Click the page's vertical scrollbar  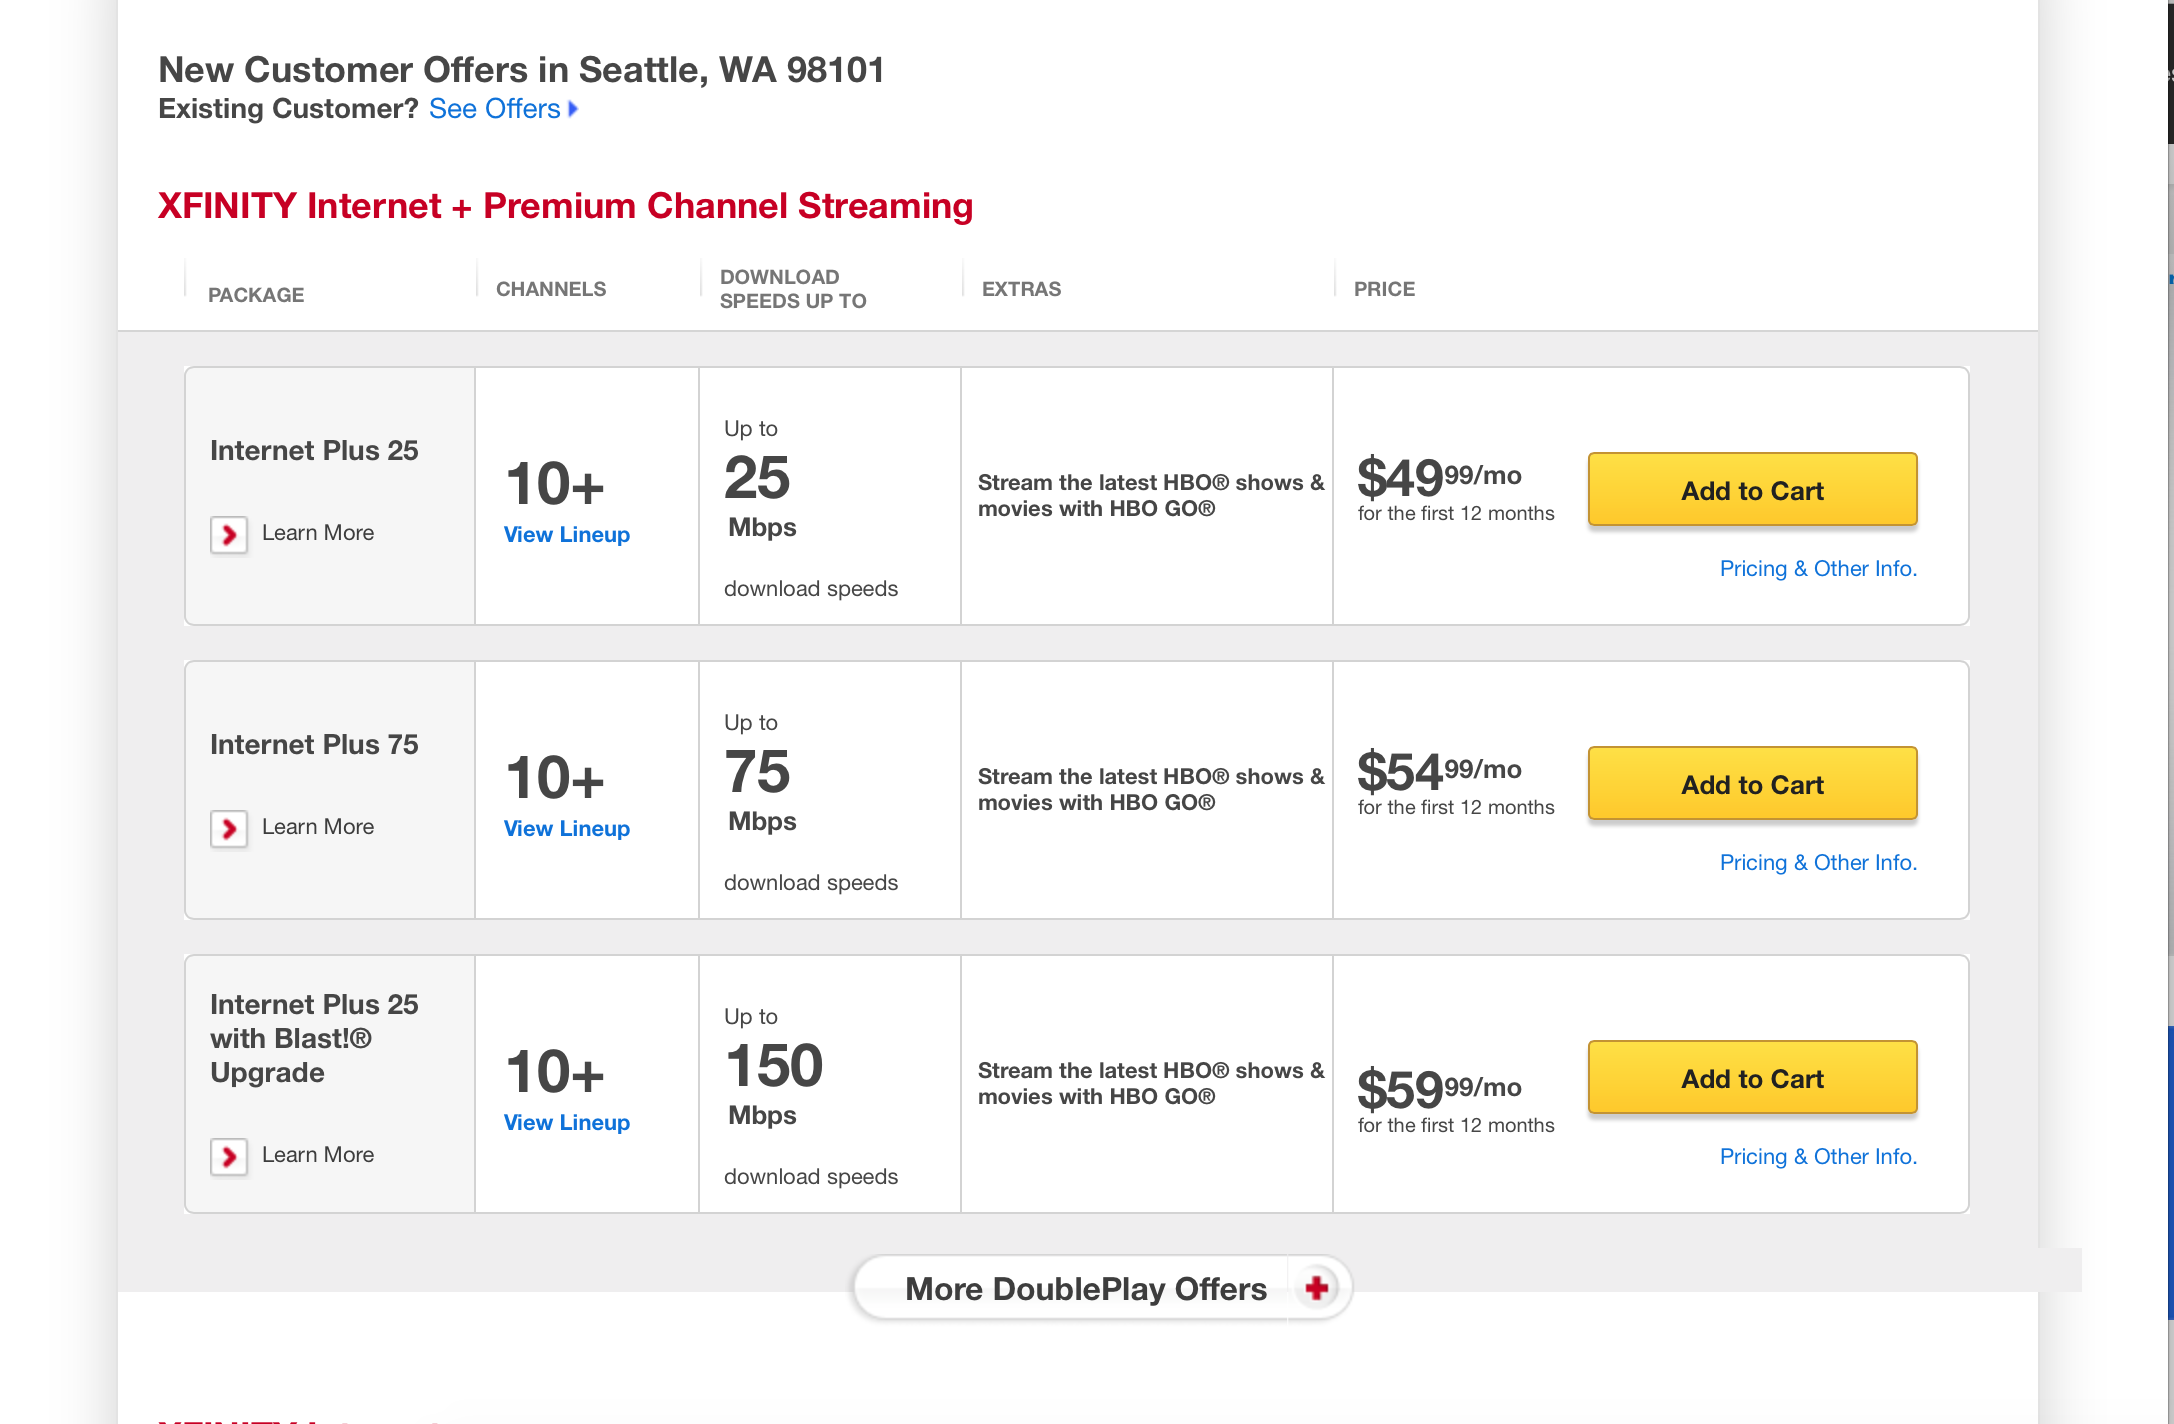2170,712
